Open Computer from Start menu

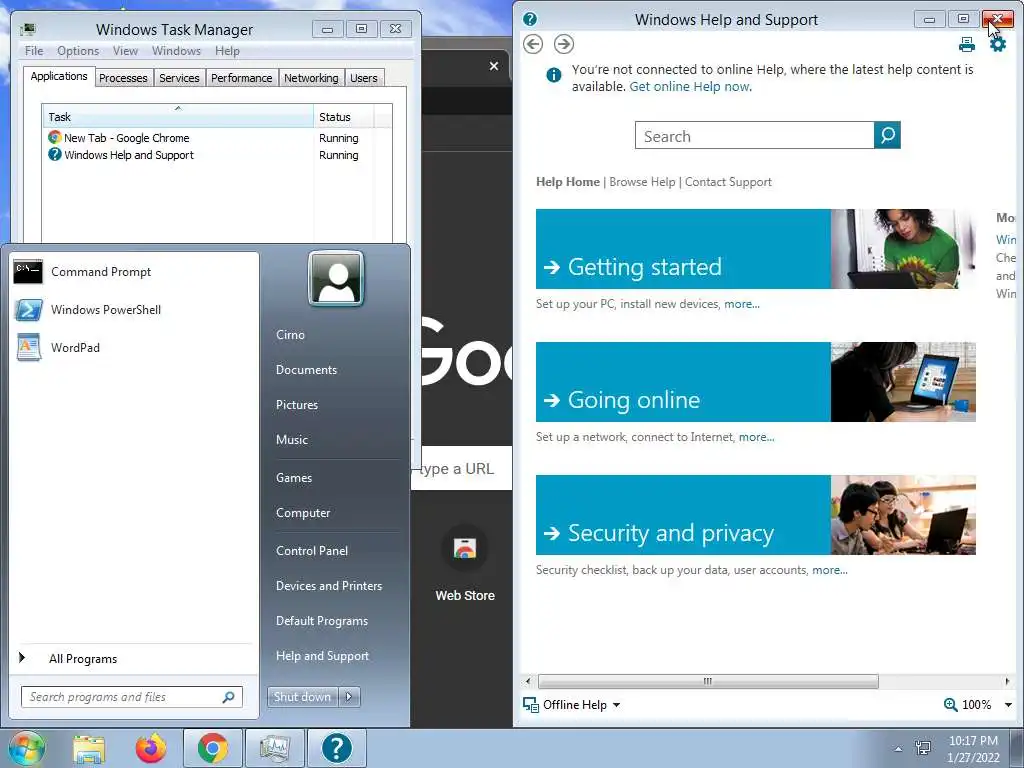click(x=302, y=513)
